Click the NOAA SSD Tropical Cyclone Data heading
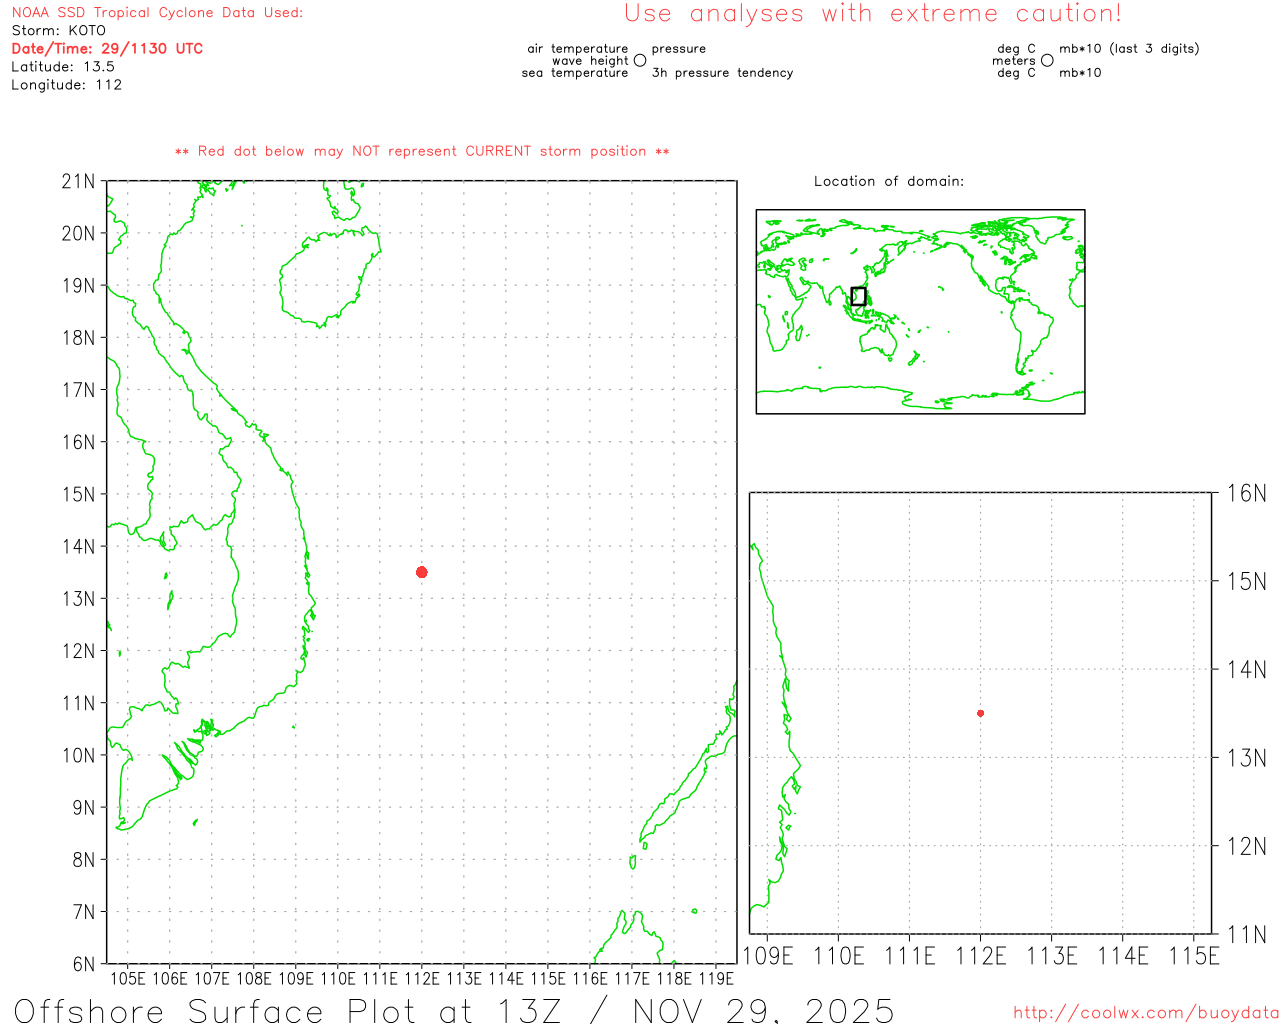Viewport: 1280px width, 1024px height. click(x=157, y=13)
